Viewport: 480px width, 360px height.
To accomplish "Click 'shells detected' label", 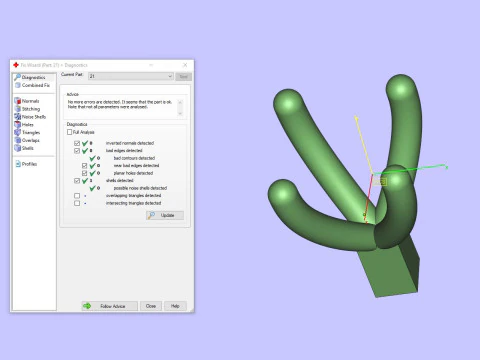I will (x=119, y=181).
